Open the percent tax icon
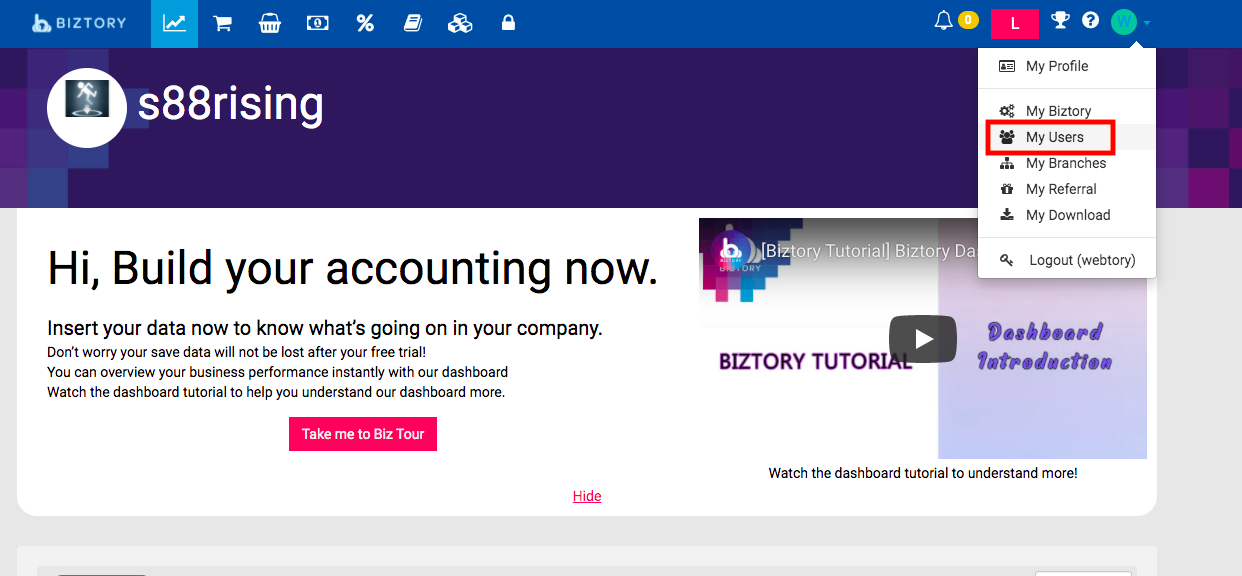This screenshot has height=576, width=1242. click(365, 23)
